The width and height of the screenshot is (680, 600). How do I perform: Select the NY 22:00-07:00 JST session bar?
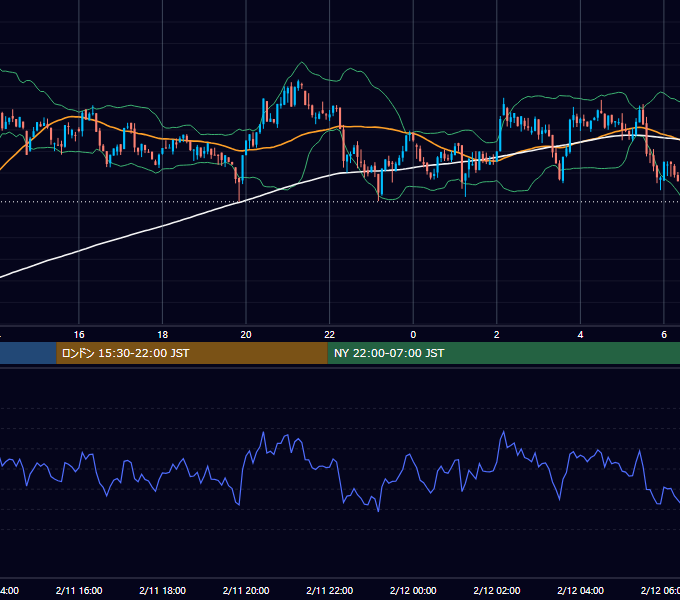(x=503, y=353)
